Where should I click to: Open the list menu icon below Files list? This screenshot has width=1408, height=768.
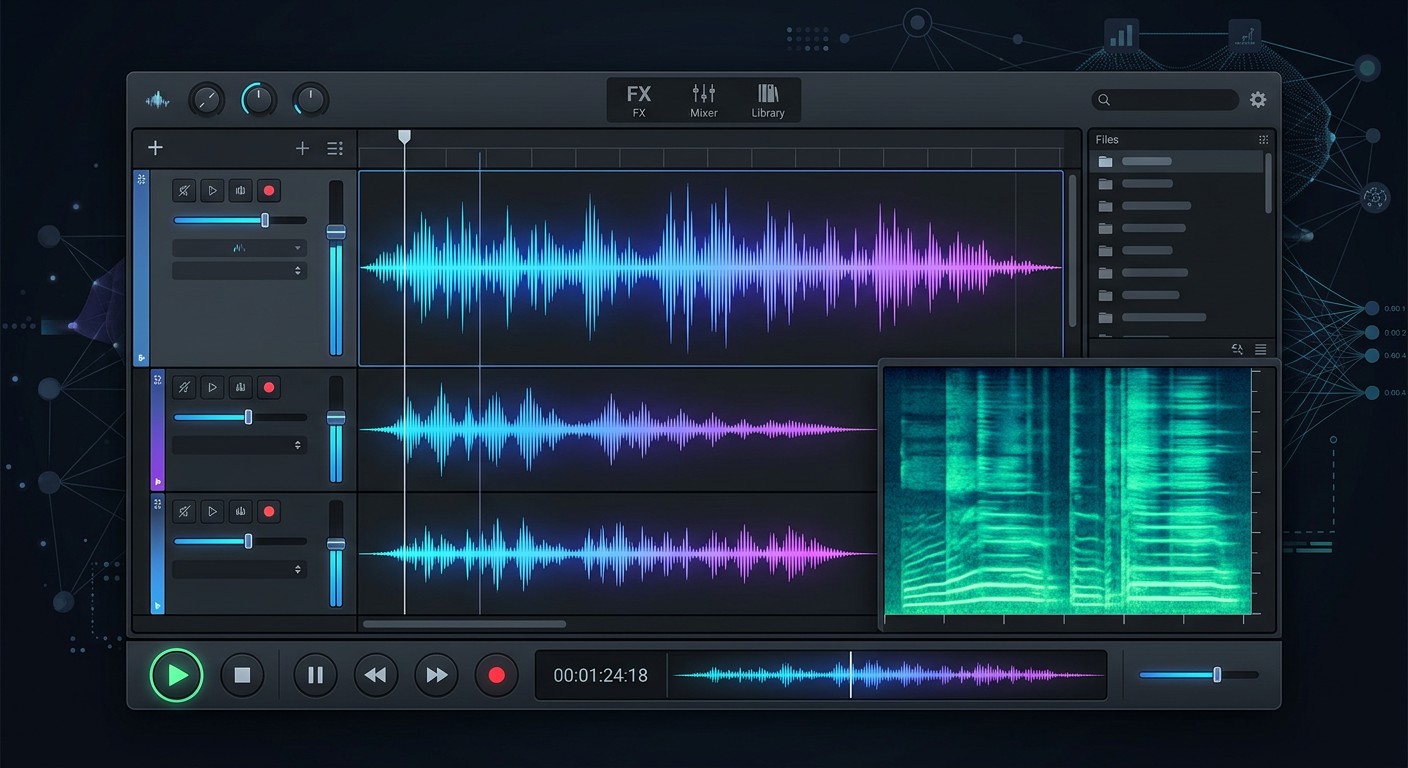[1260, 349]
